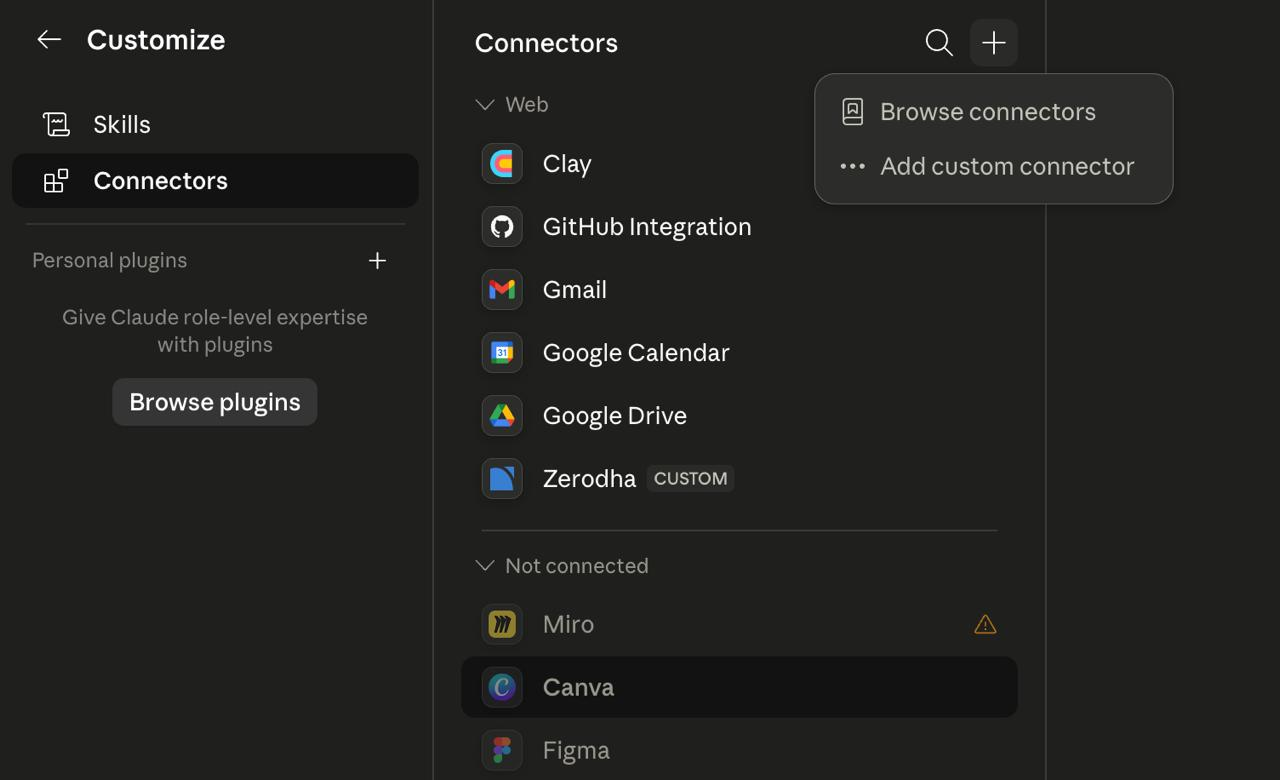1280x780 pixels.
Task: Click the Browse connectors bookmark icon
Action: (x=852, y=112)
